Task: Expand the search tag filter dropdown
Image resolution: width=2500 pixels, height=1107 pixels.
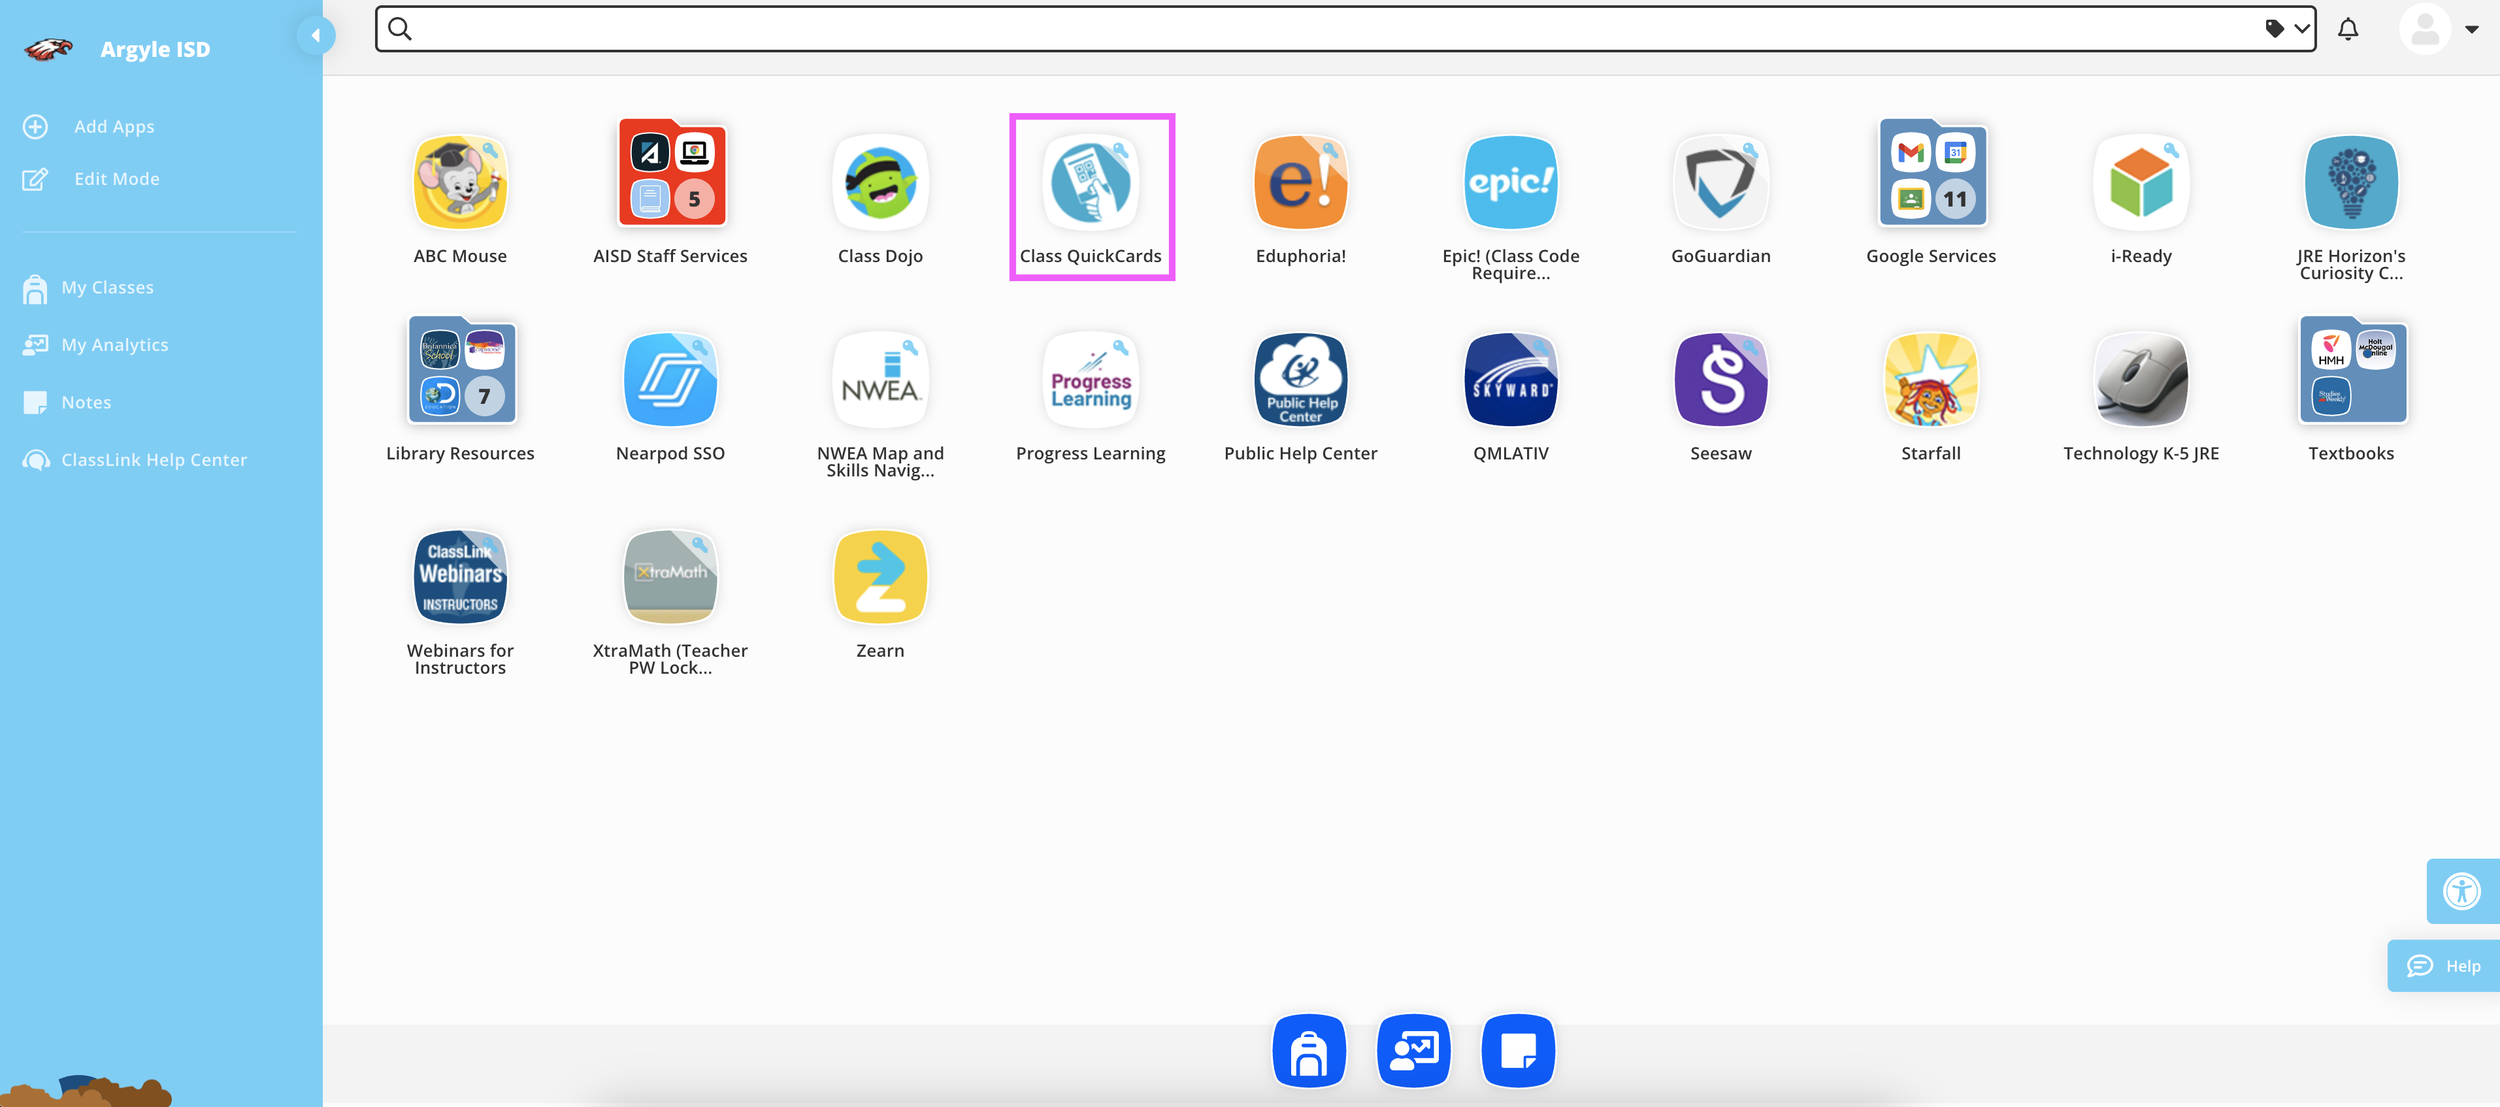Action: tap(2288, 29)
